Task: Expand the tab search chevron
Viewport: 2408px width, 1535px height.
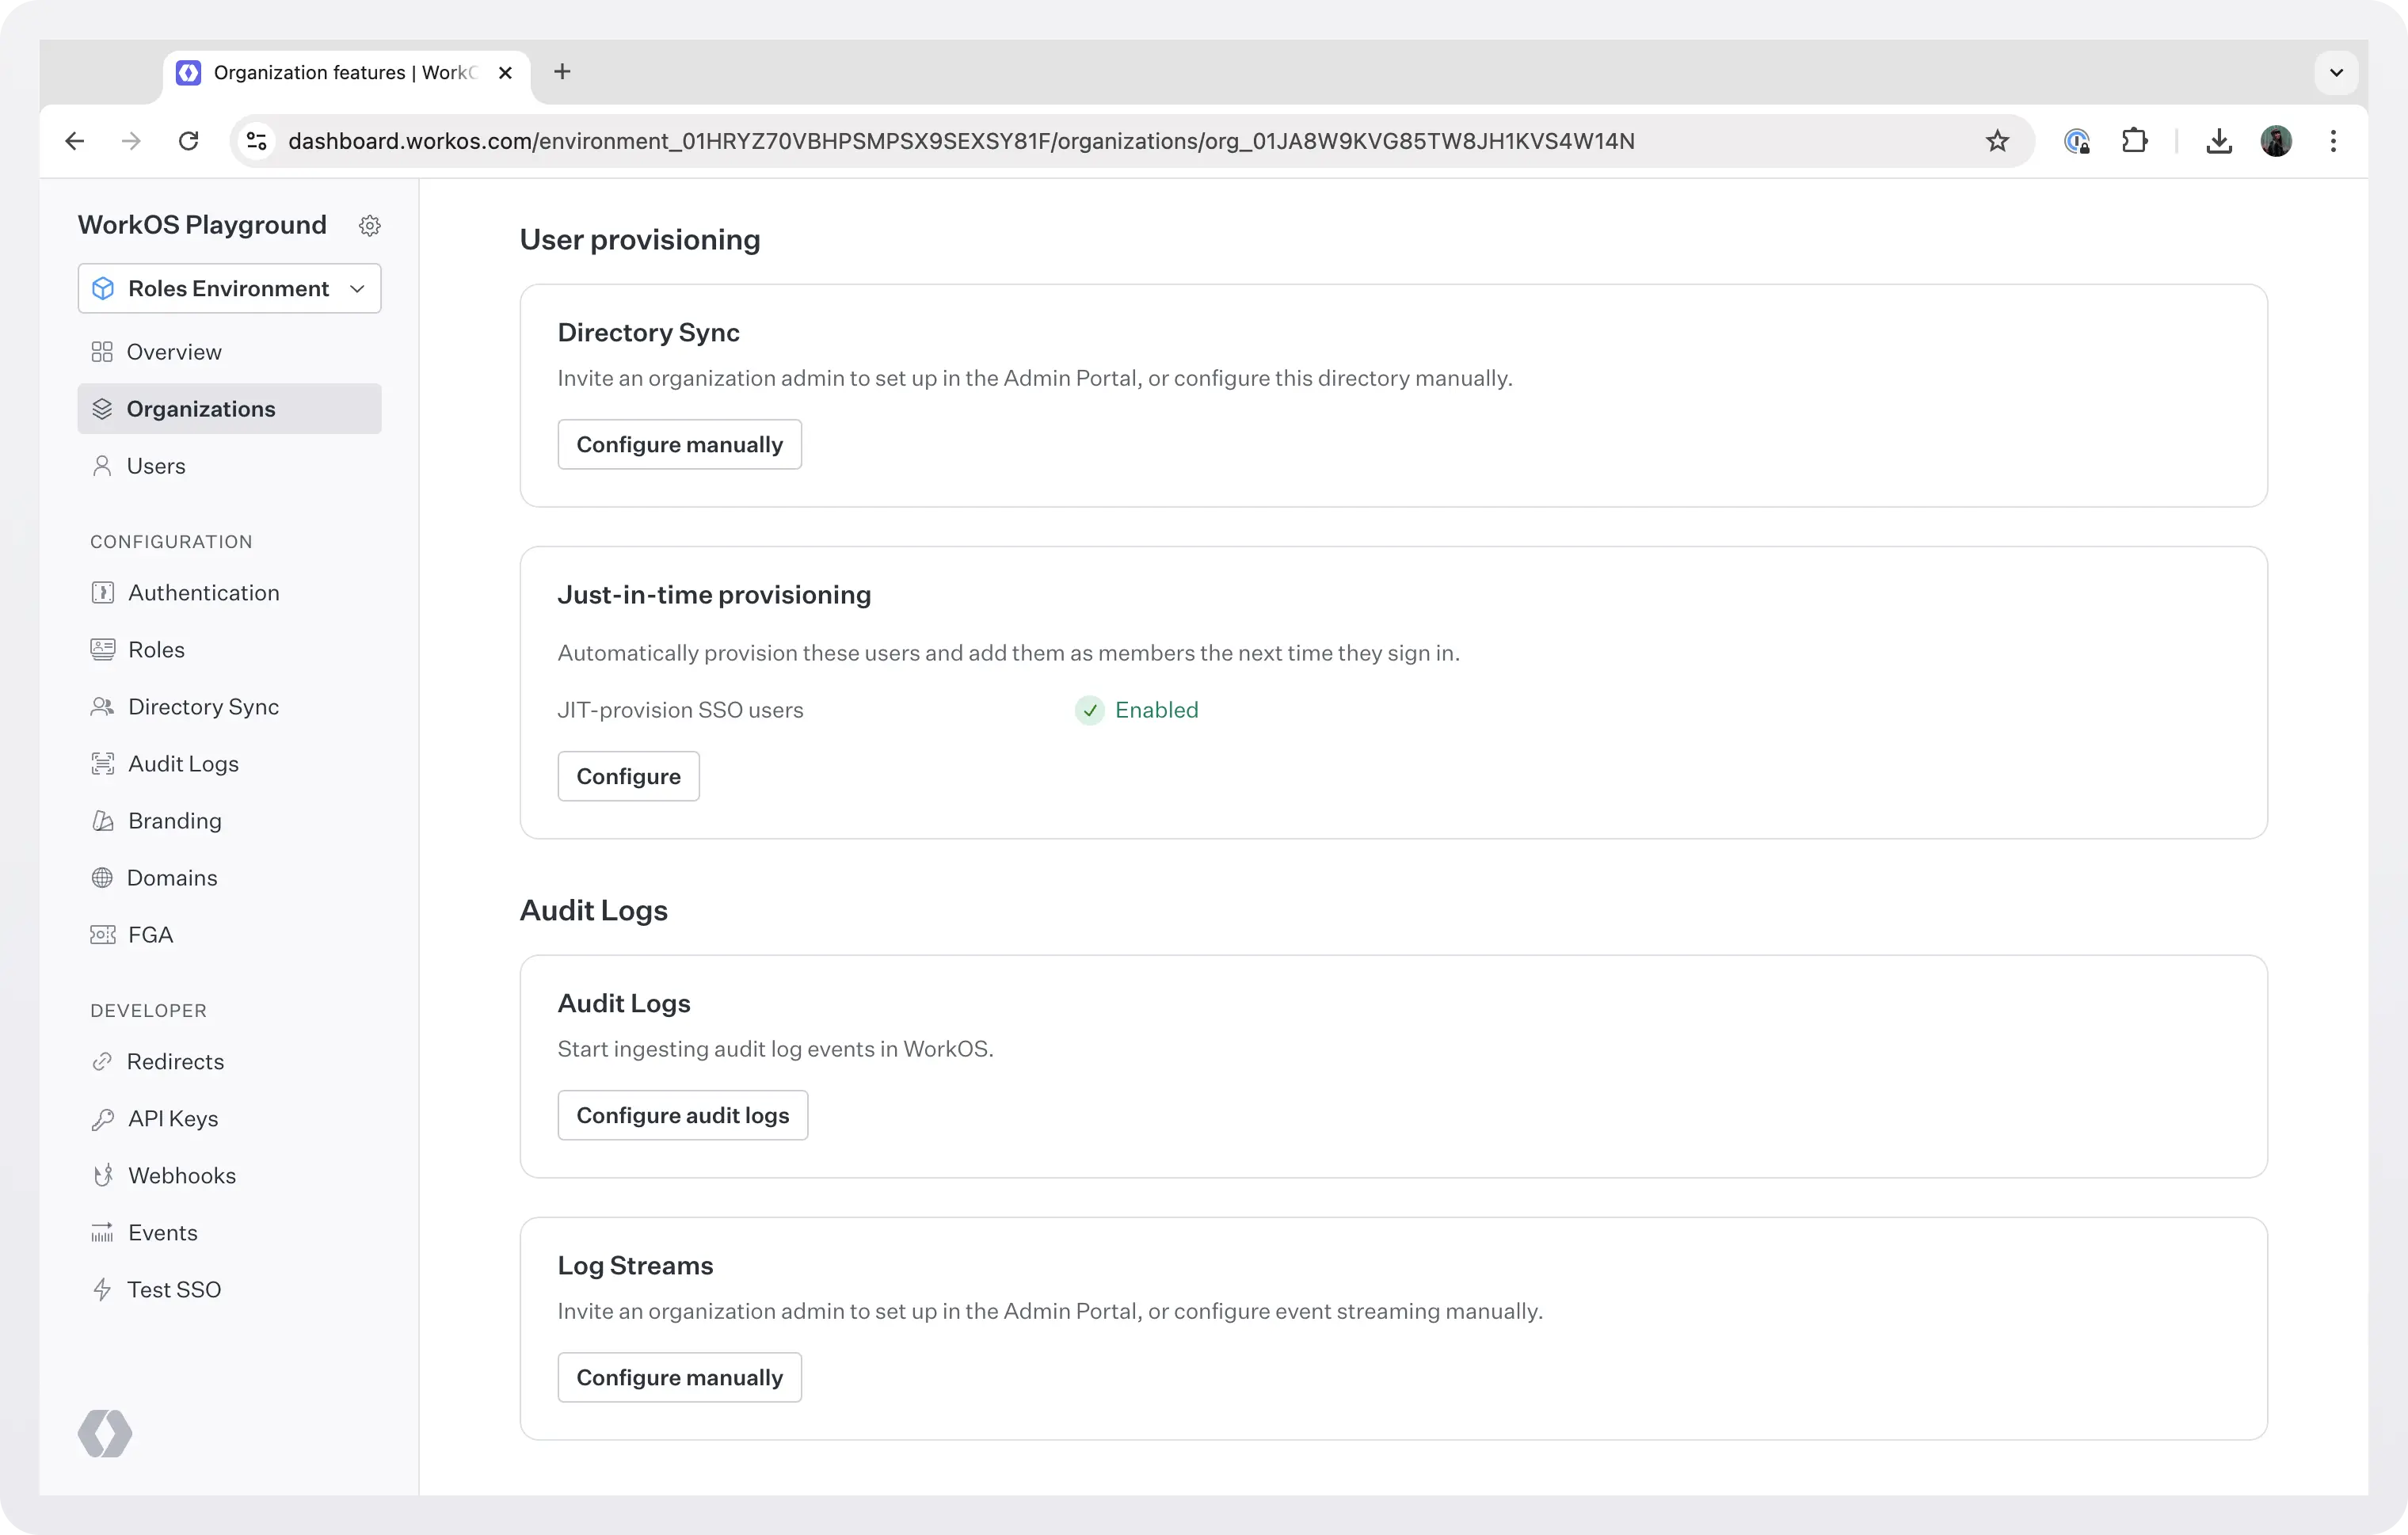Action: tap(2336, 72)
